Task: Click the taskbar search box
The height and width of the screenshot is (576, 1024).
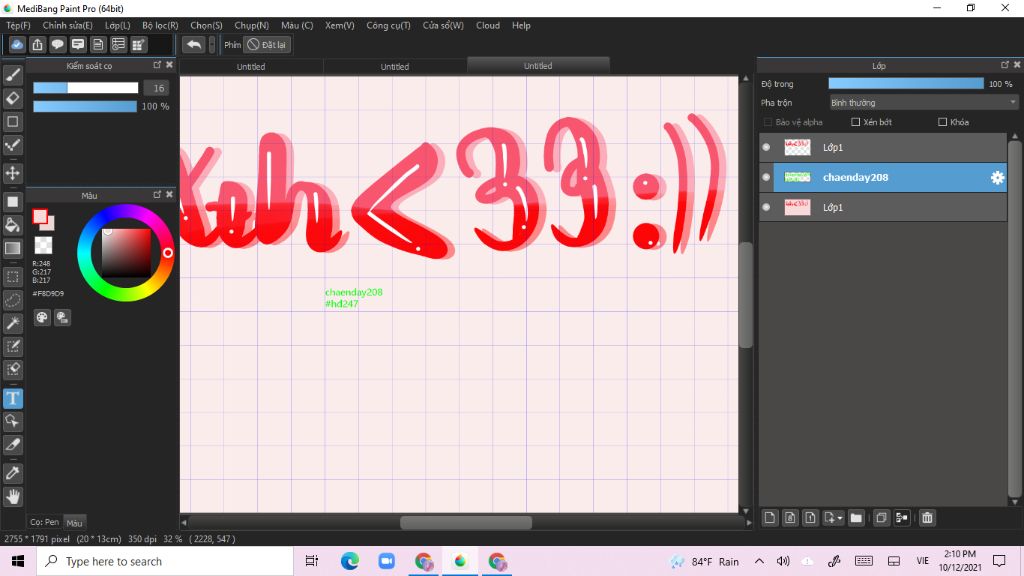Action: tap(165, 561)
